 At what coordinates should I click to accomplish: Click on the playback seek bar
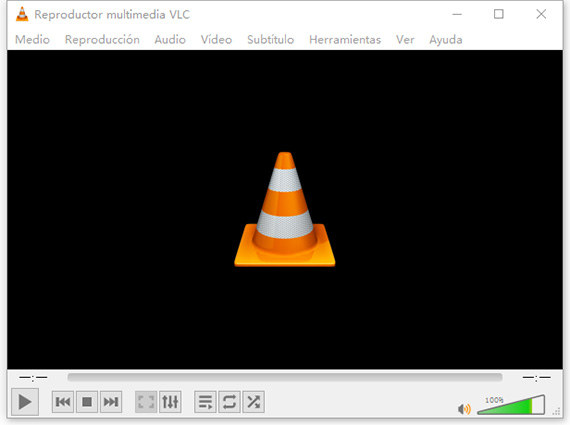click(285, 377)
